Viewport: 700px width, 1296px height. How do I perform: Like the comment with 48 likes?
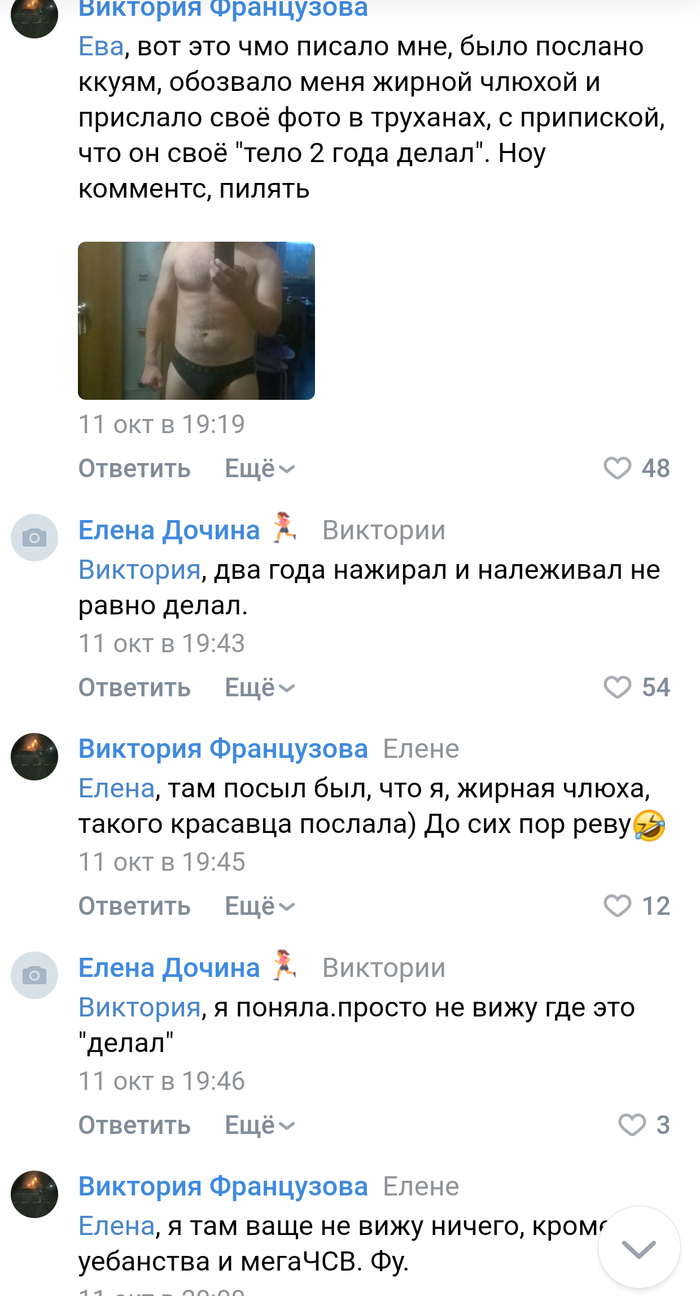pos(618,468)
